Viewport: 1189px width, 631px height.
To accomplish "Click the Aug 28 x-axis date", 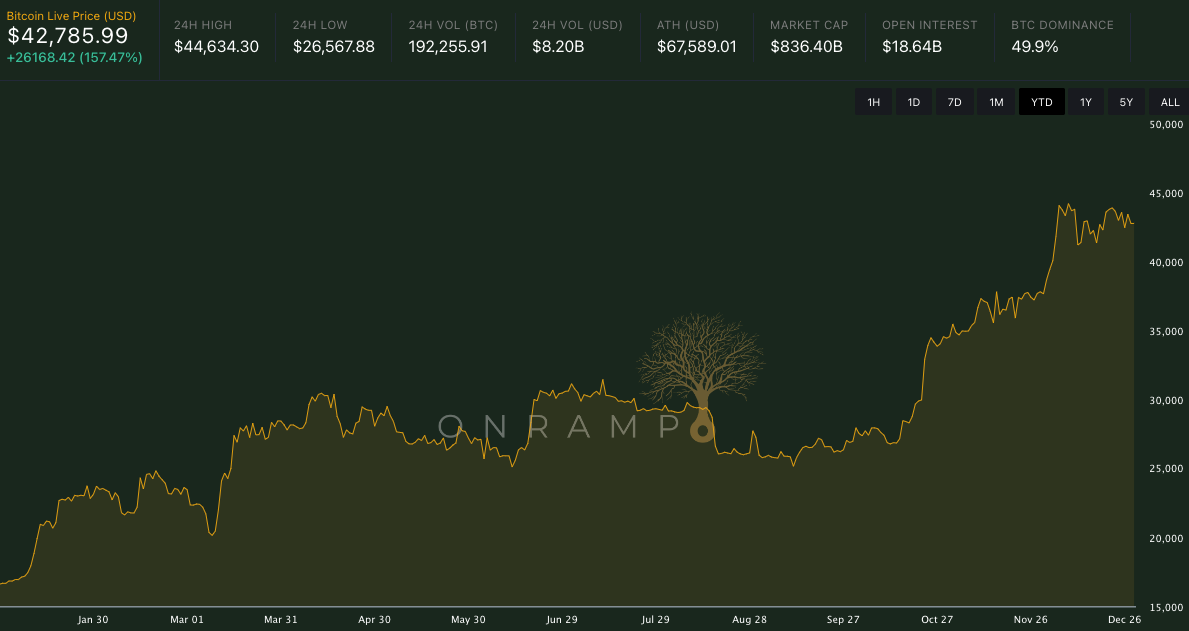I will pos(749,620).
